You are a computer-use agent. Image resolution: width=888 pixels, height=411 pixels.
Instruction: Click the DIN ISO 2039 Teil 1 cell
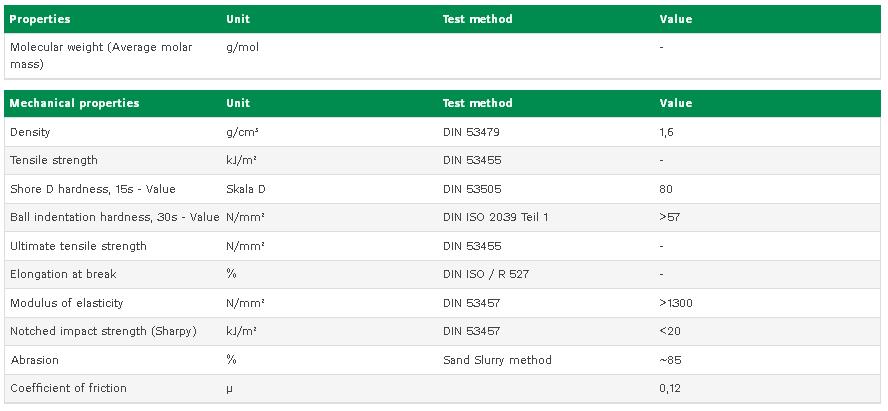pyautogui.click(x=496, y=217)
